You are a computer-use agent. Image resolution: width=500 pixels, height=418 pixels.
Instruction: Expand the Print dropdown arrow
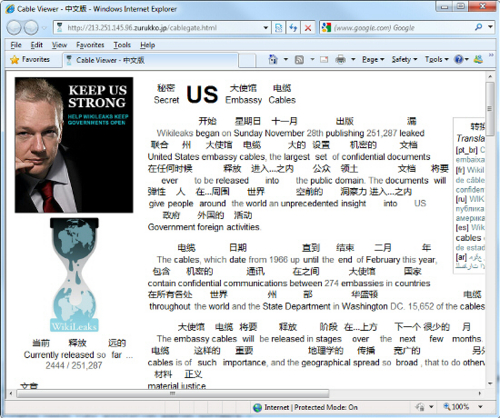pos(353,59)
